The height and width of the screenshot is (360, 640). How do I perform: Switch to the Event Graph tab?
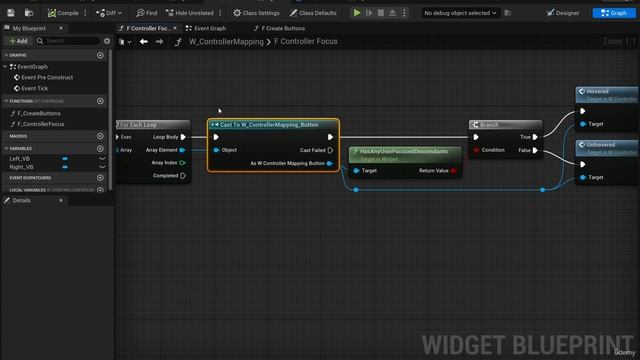206,28
